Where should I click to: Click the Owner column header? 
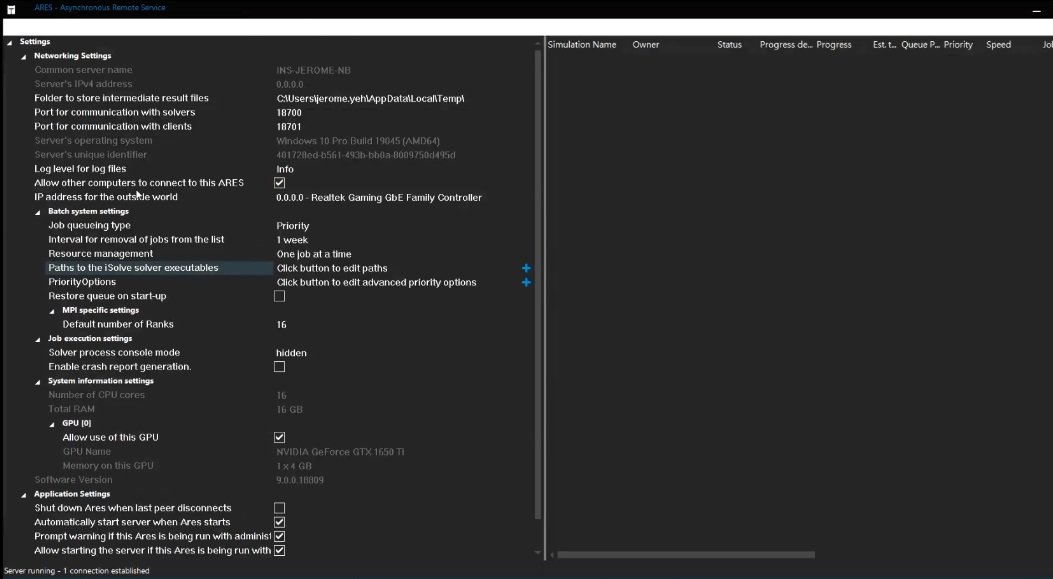click(x=646, y=45)
